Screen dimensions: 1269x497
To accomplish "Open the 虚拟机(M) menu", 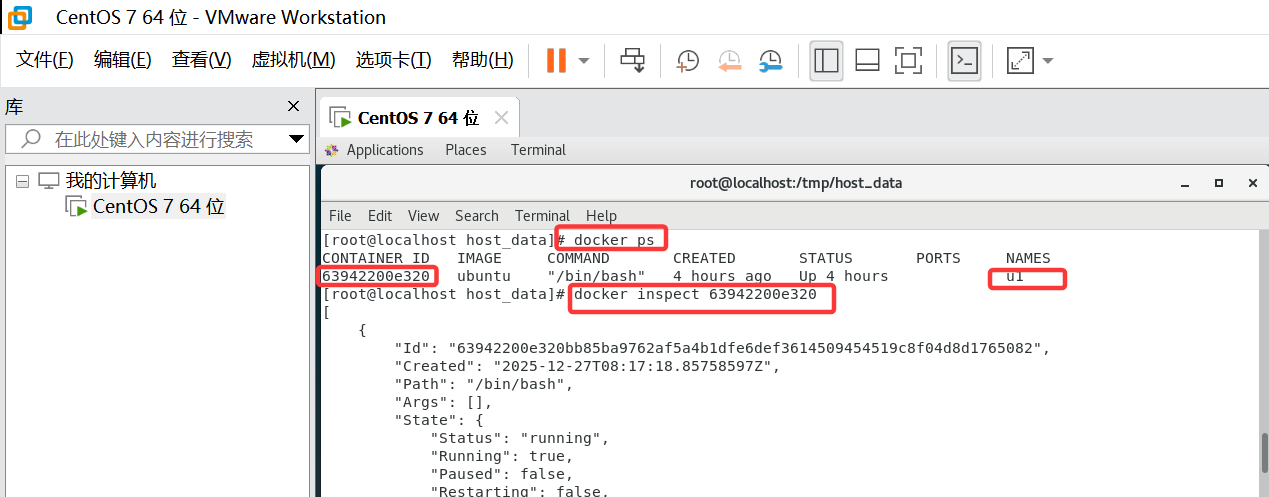I will [293, 60].
